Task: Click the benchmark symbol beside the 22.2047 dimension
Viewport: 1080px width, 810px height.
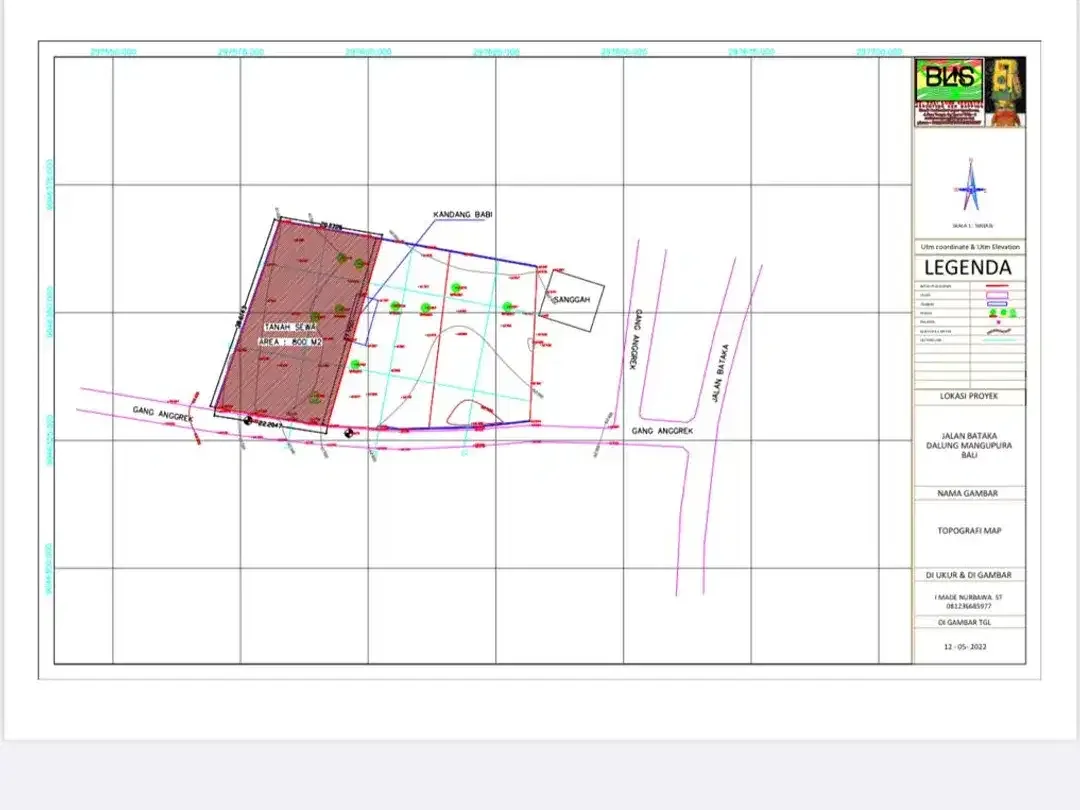Action: (x=248, y=420)
